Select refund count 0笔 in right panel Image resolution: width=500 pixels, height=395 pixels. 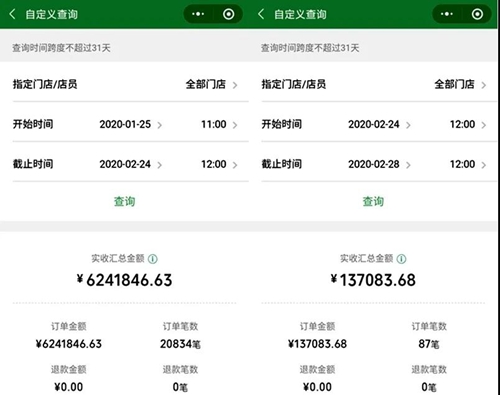click(x=429, y=387)
